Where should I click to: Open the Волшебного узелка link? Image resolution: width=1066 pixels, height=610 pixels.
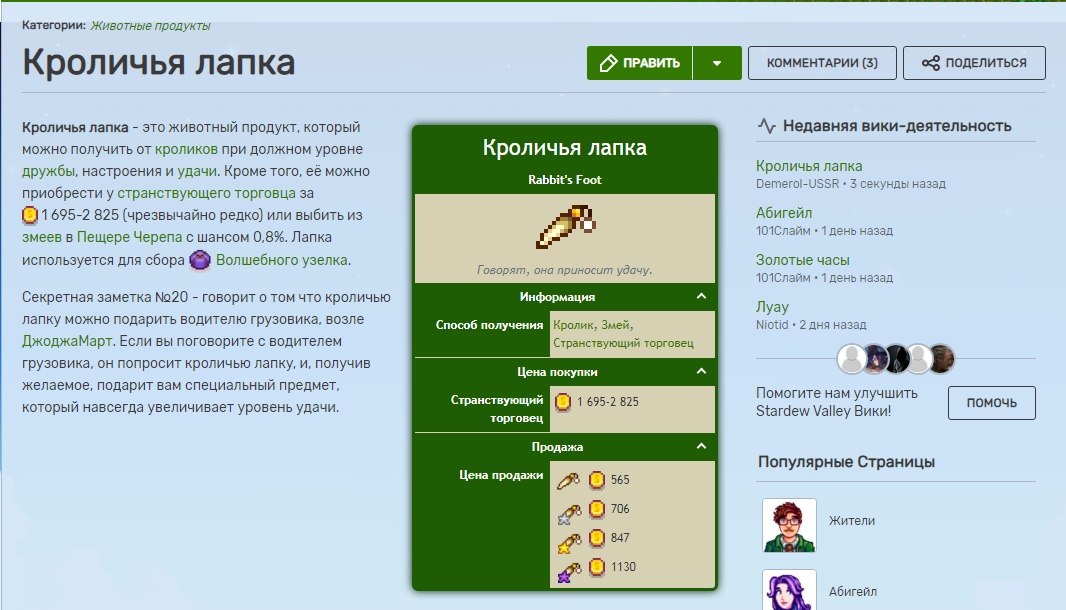click(x=281, y=260)
